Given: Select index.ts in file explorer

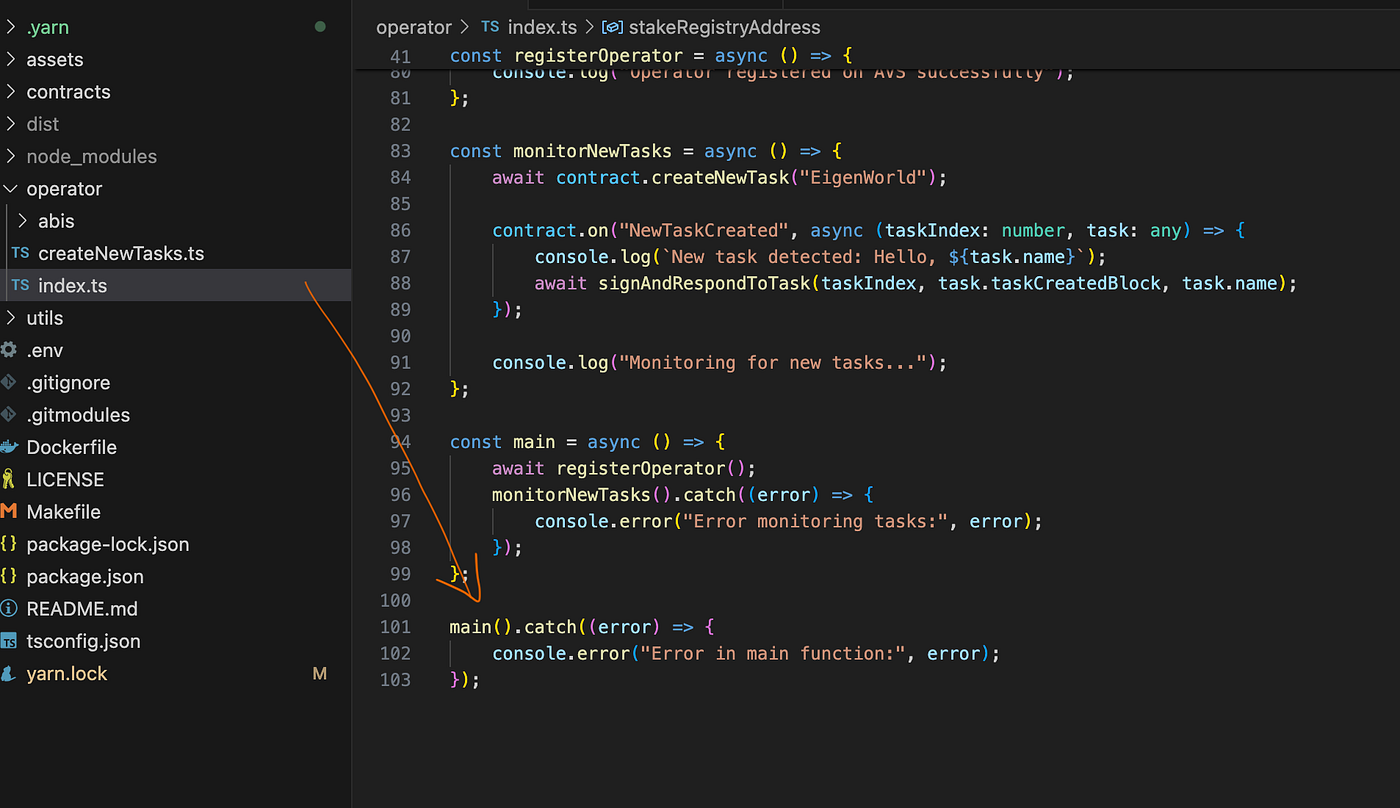Looking at the screenshot, I should click(x=72, y=286).
